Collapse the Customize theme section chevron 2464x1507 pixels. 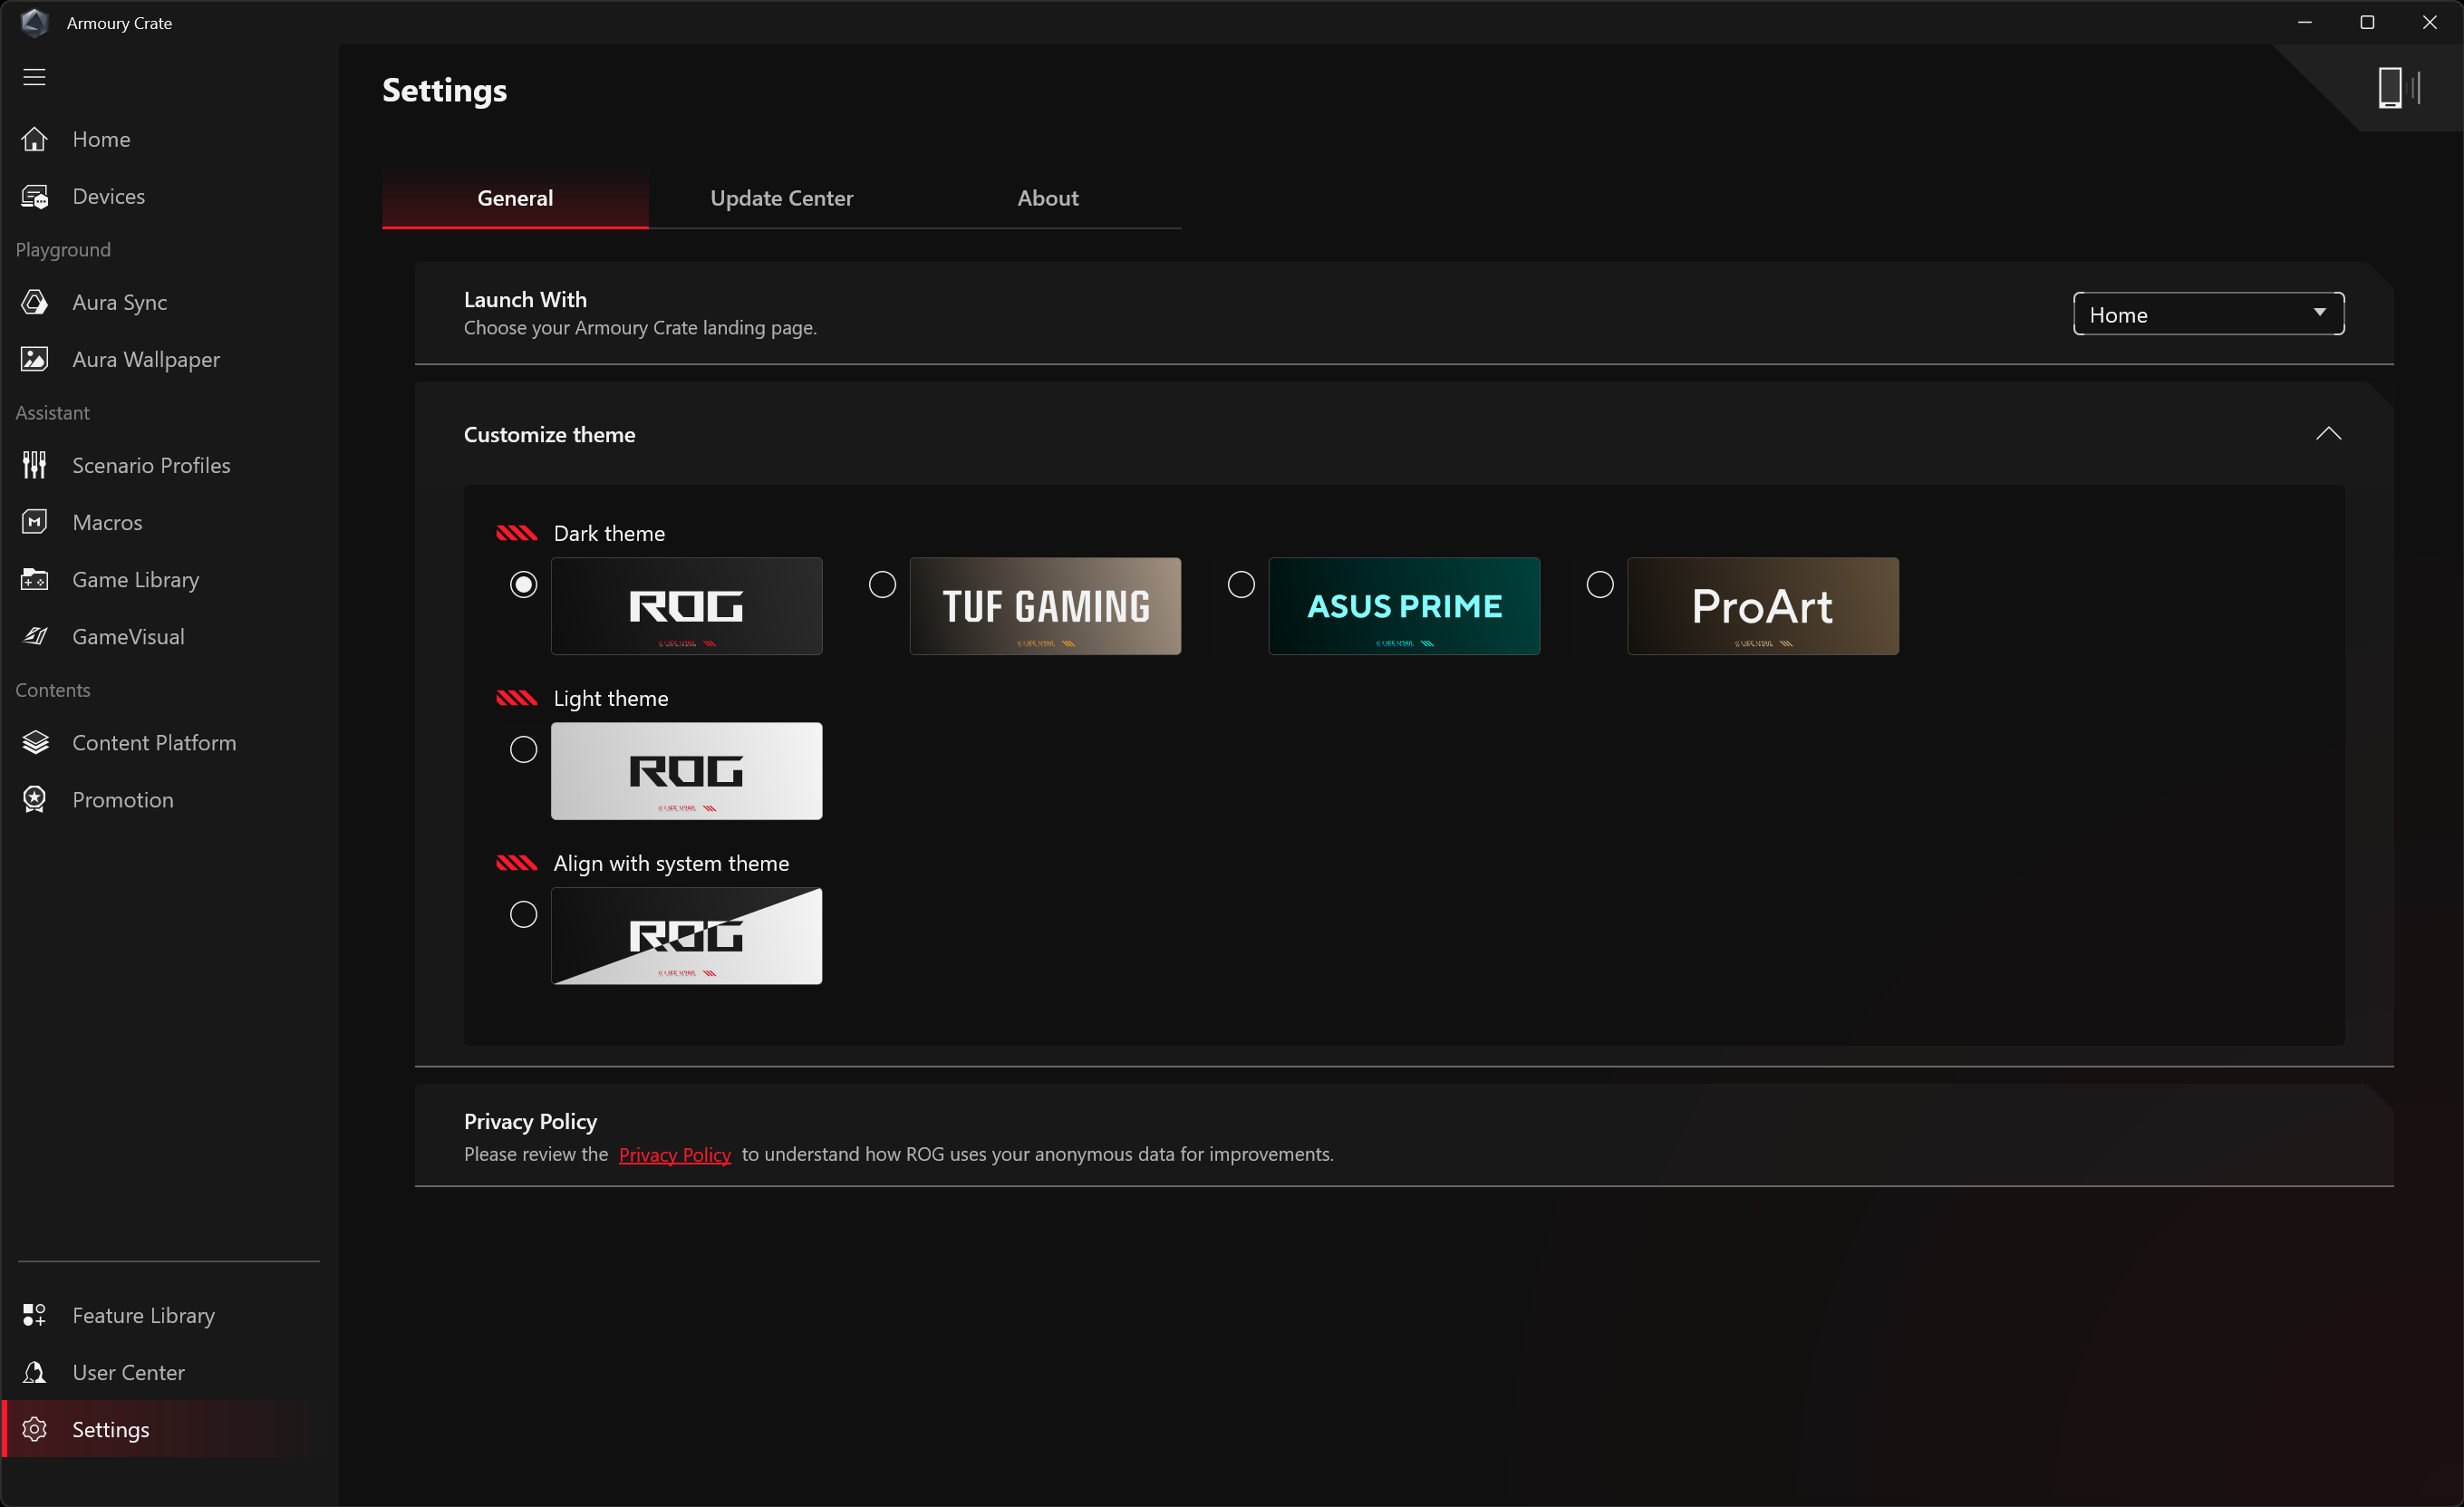pyautogui.click(x=2328, y=434)
